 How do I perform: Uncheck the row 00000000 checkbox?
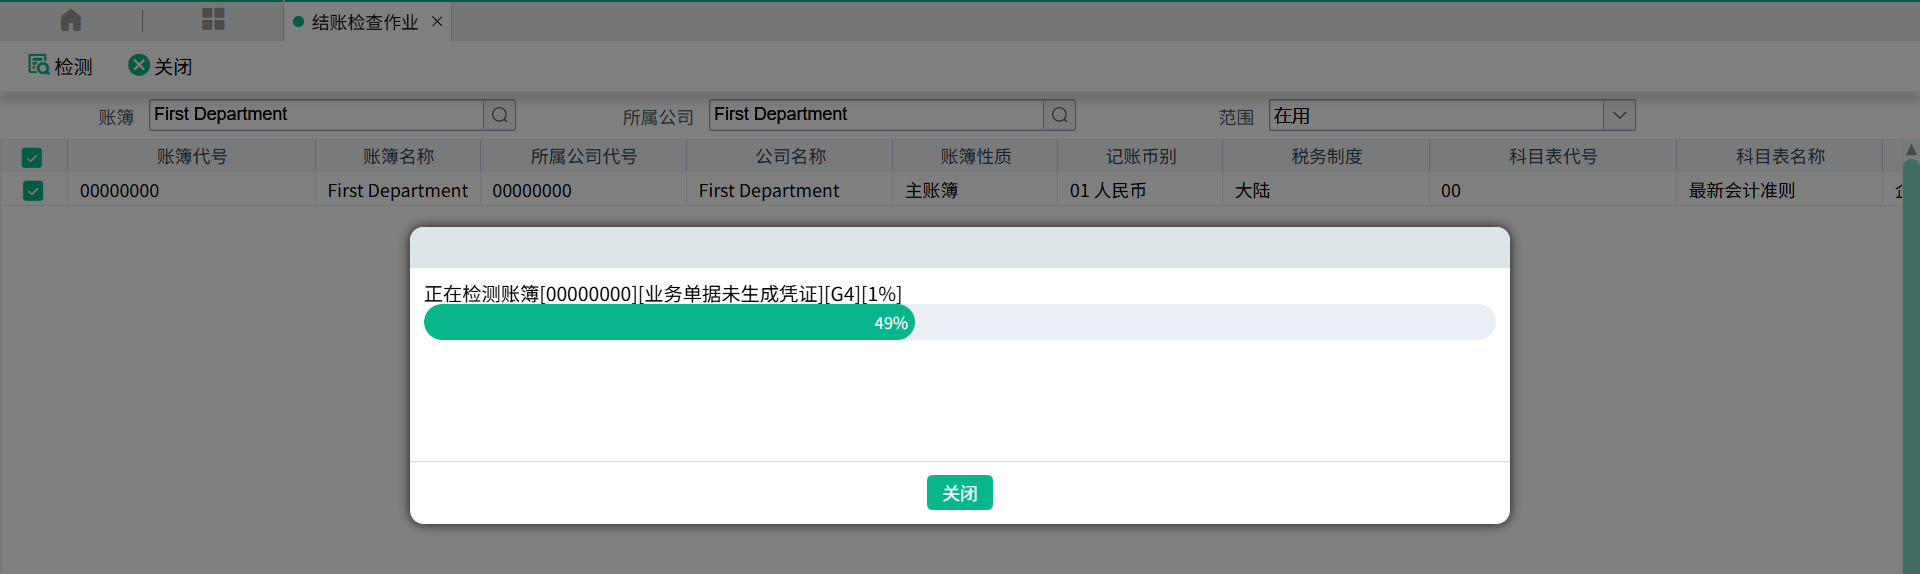(x=33, y=190)
